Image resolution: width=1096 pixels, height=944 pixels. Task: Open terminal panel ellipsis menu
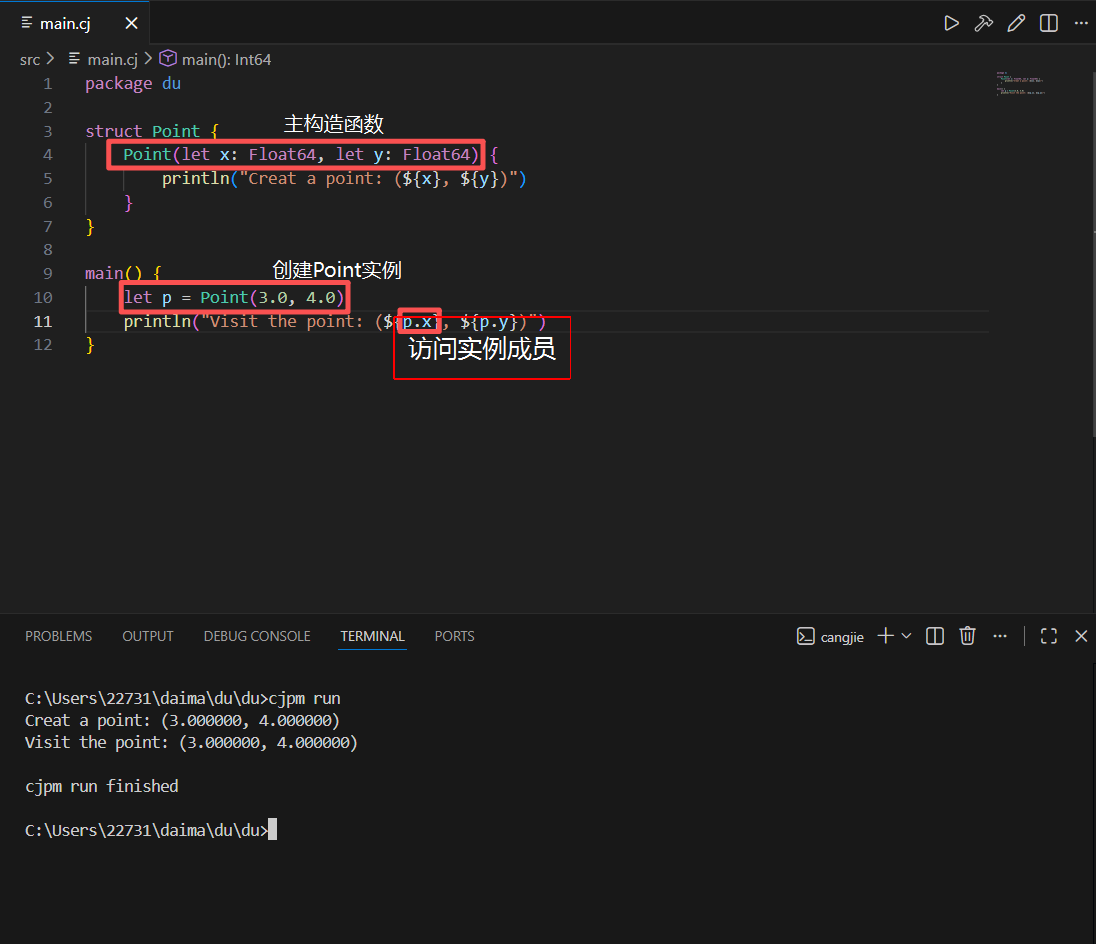pyautogui.click(x=1000, y=636)
